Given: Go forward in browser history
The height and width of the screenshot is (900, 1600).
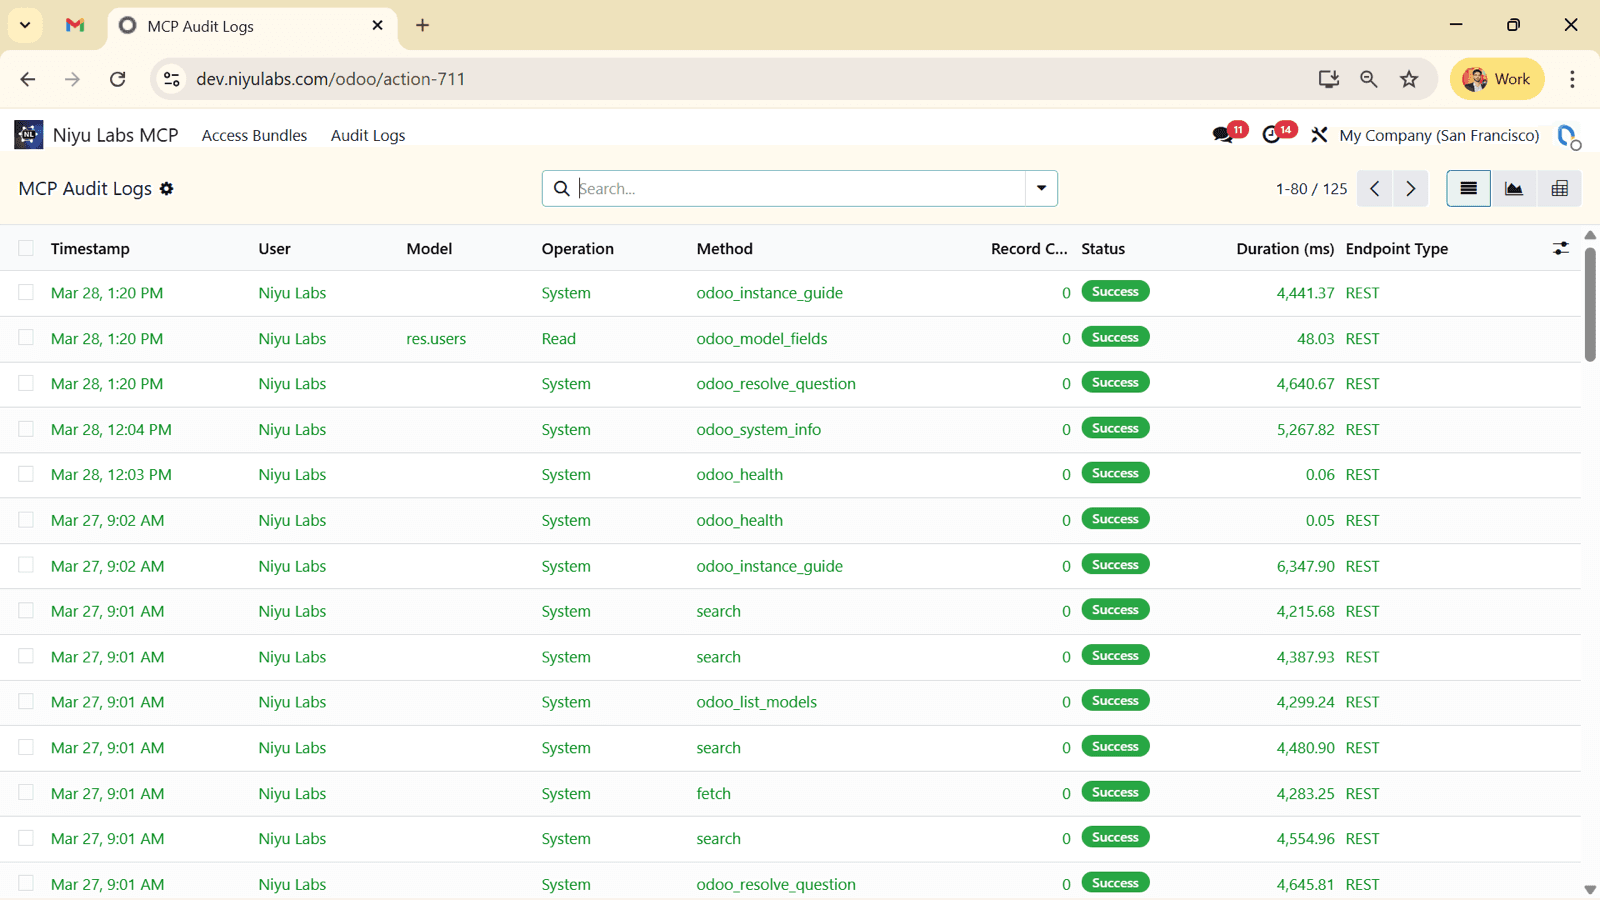Looking at the screenshot, I should click(72, 79).
